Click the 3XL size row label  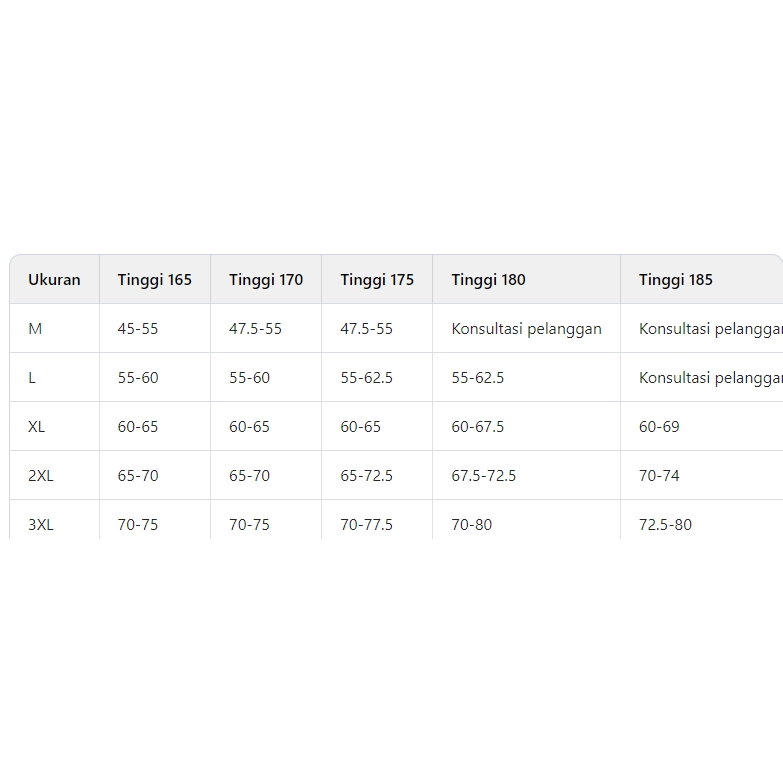coord(41,525)
